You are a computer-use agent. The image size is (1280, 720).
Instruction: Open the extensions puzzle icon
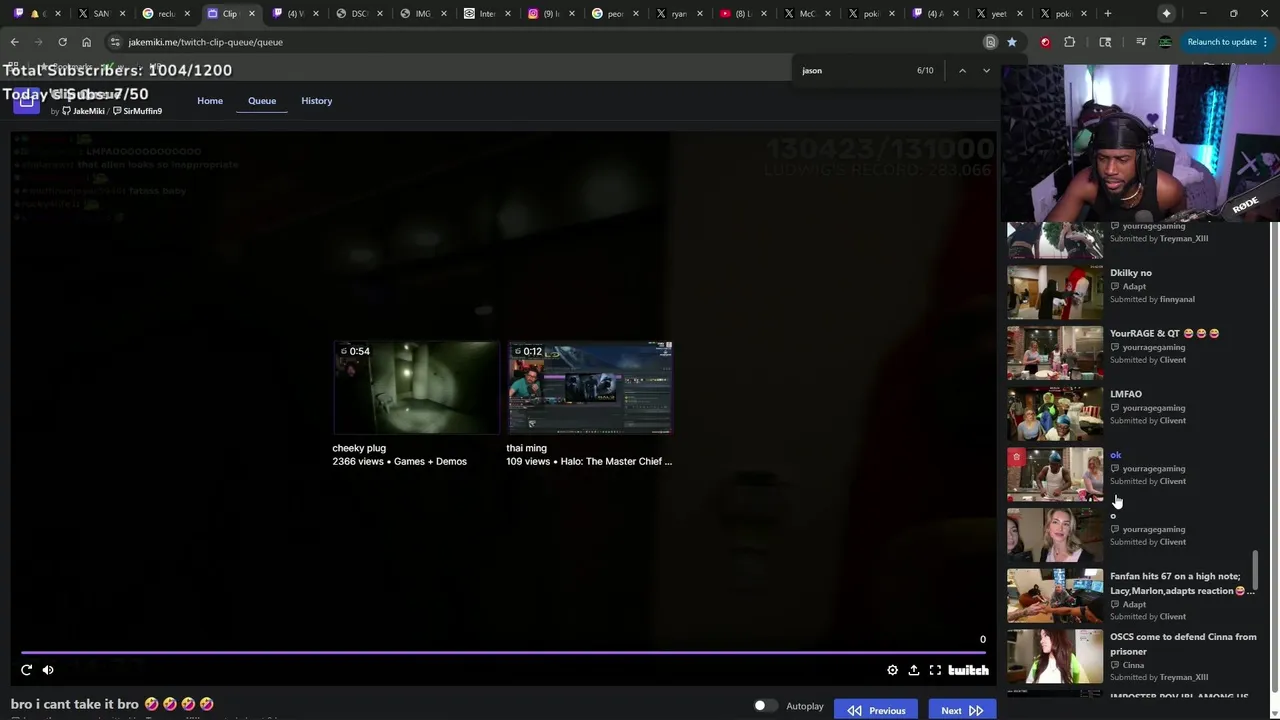1069,42
